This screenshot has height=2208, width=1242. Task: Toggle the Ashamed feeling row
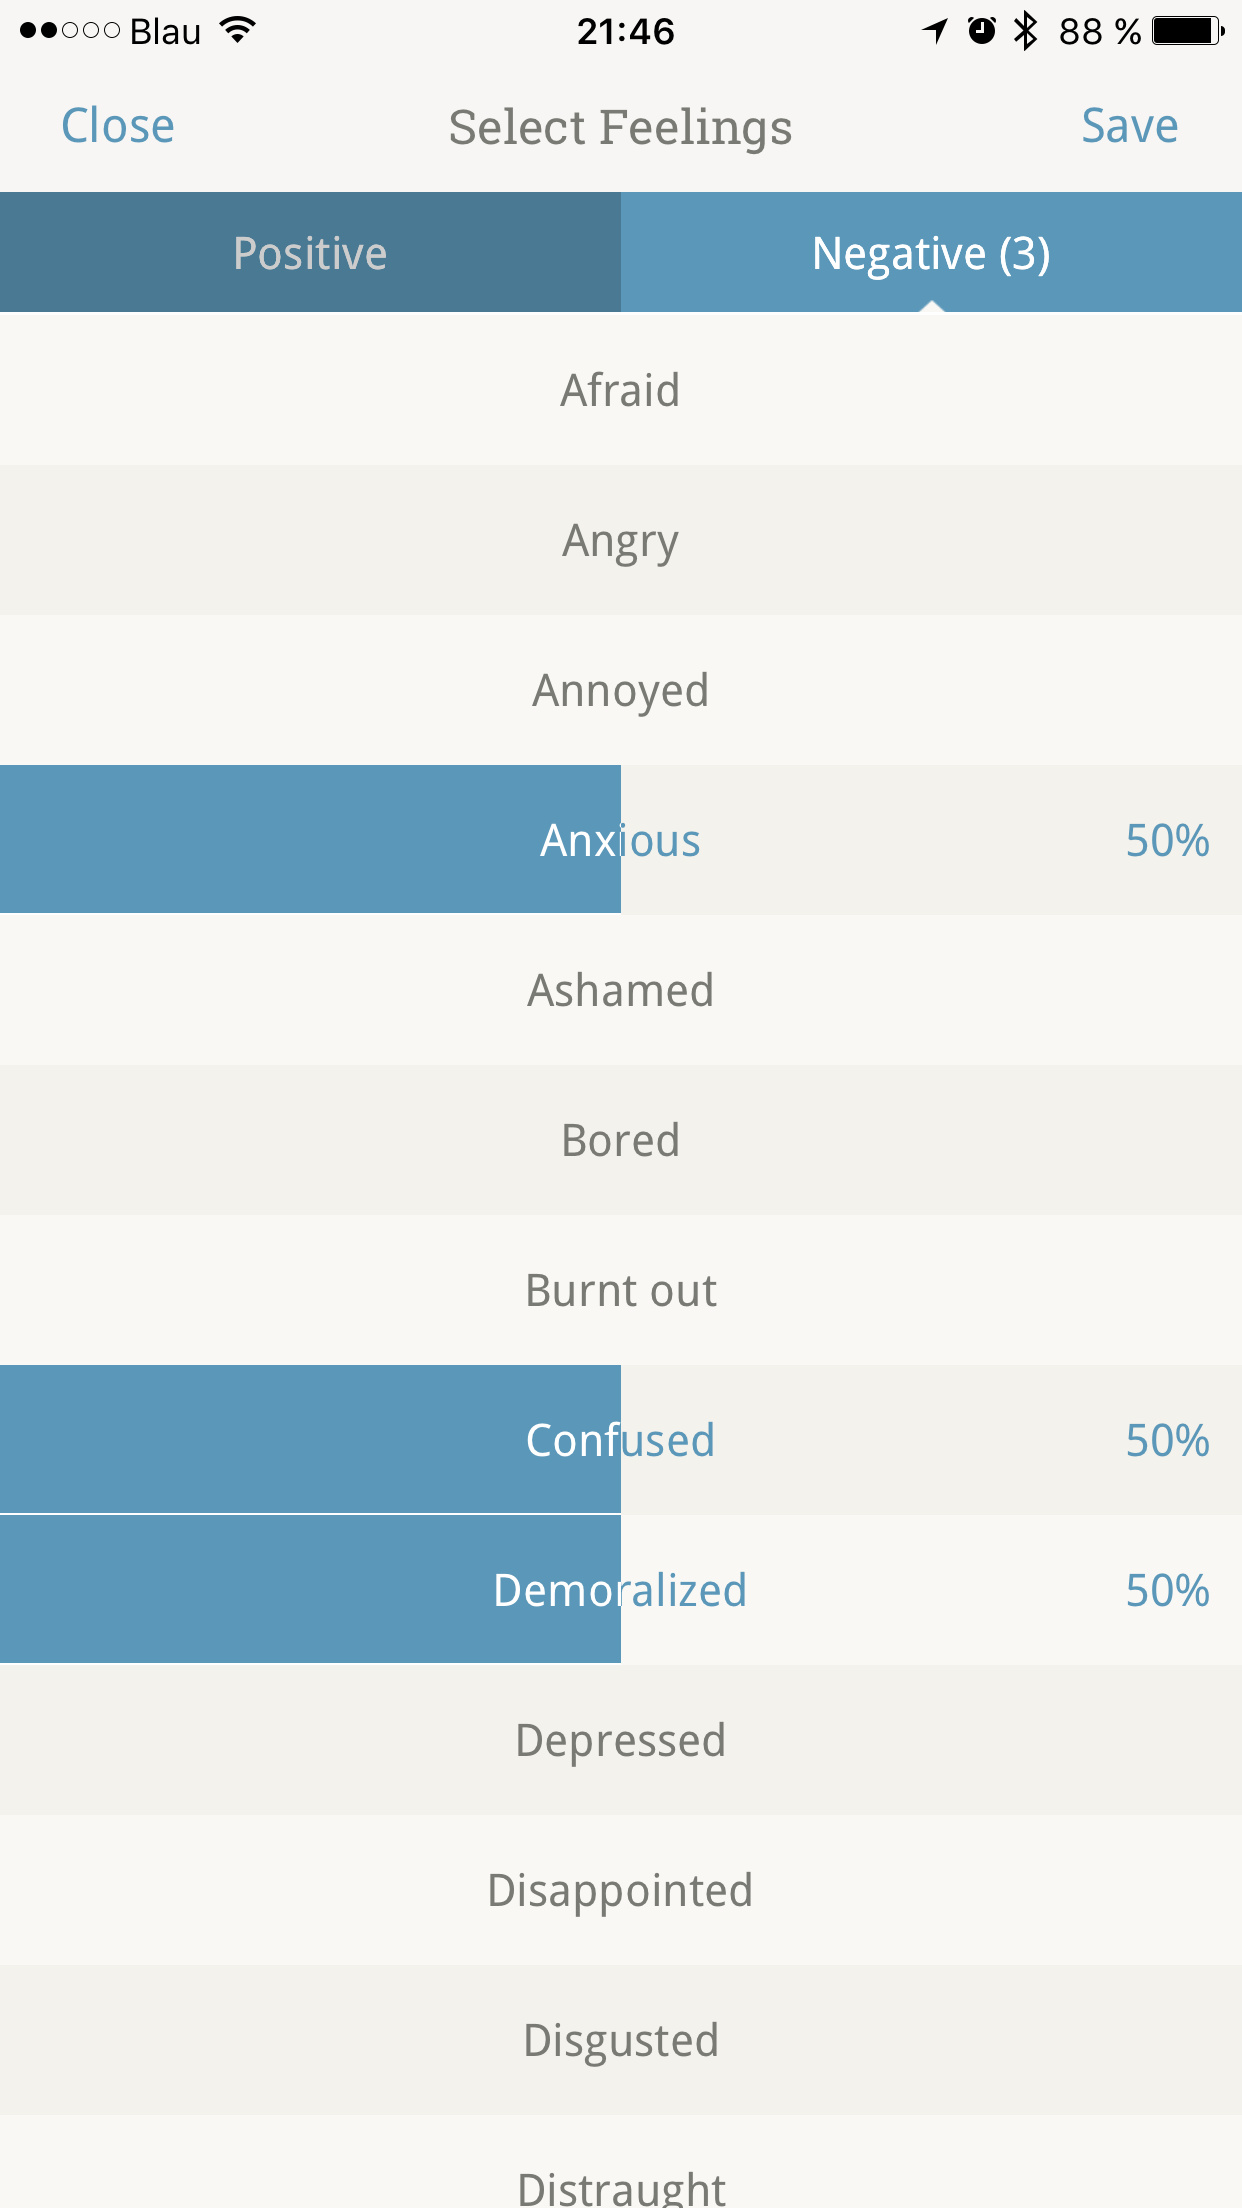tap(620, 990)
